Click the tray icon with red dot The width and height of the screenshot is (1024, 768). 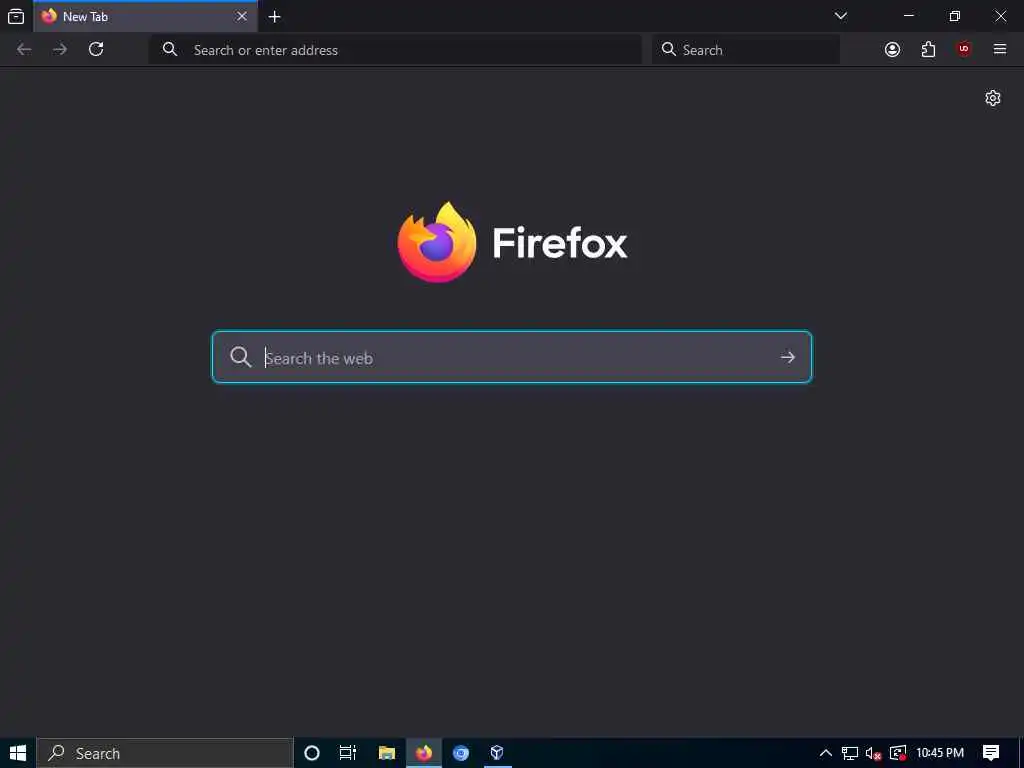(898, 753)
